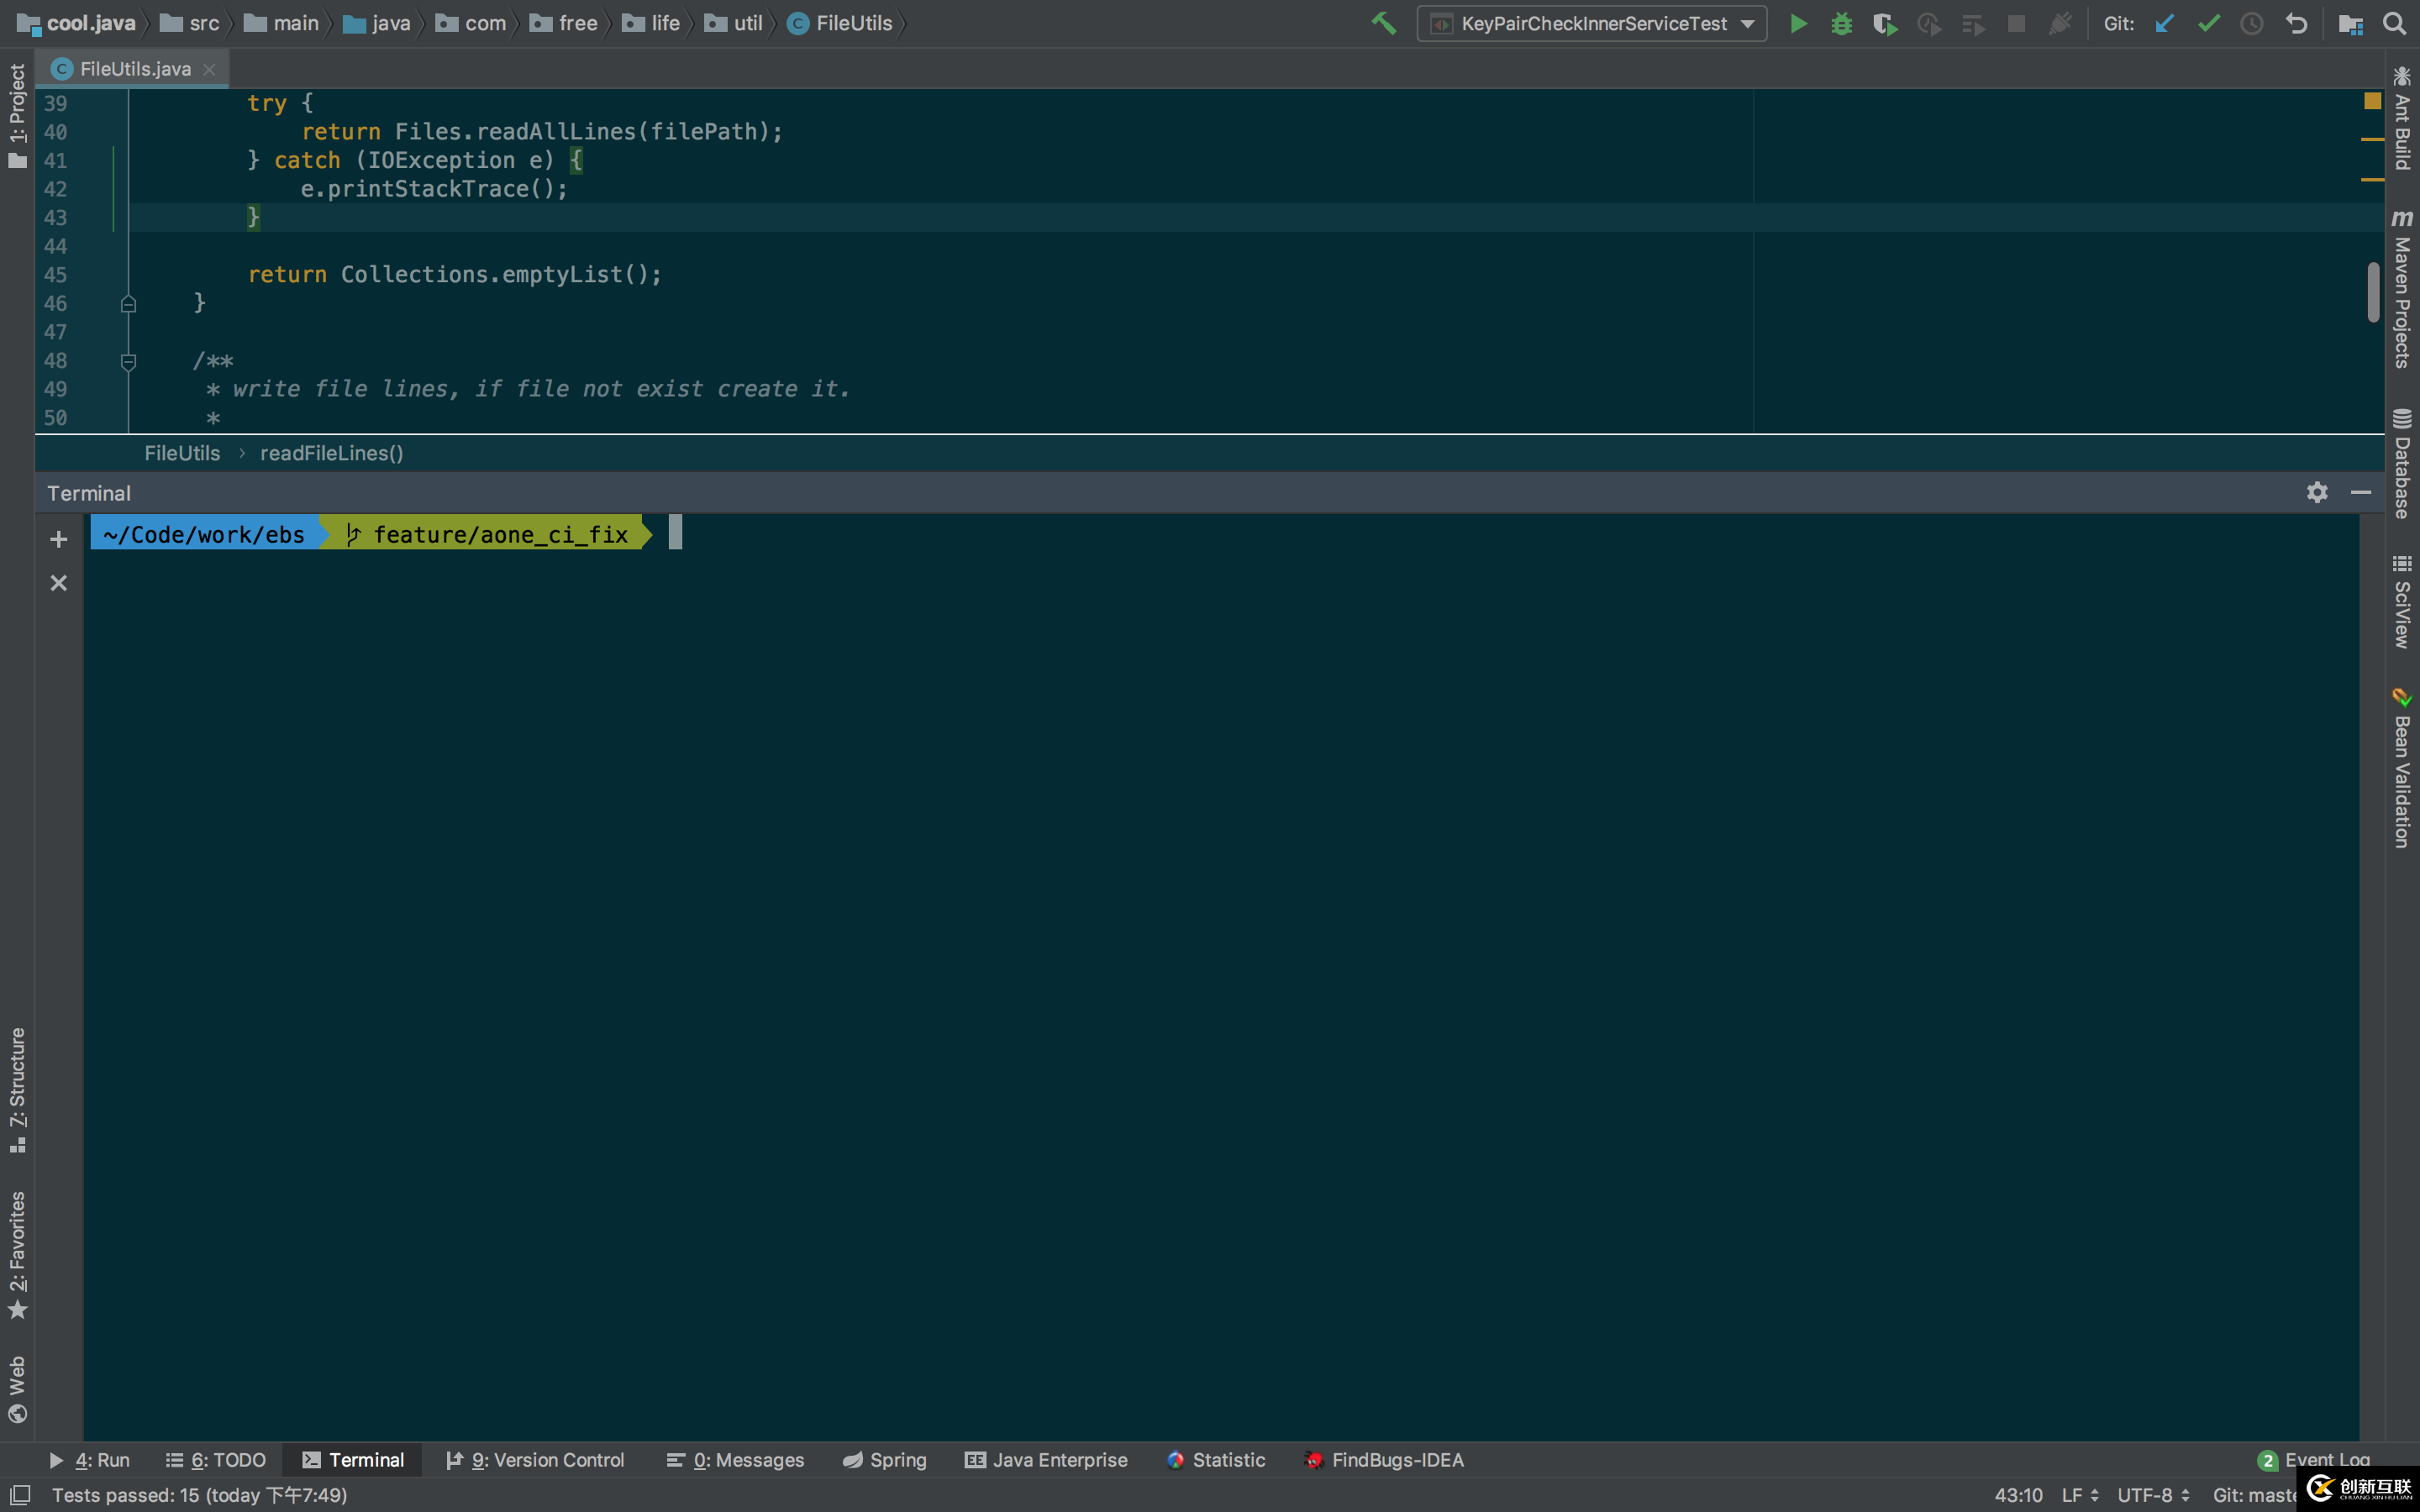2420x1512 pixels.
Task: Click the Git checkmark commit icon
Action: tap(2209, 23)
